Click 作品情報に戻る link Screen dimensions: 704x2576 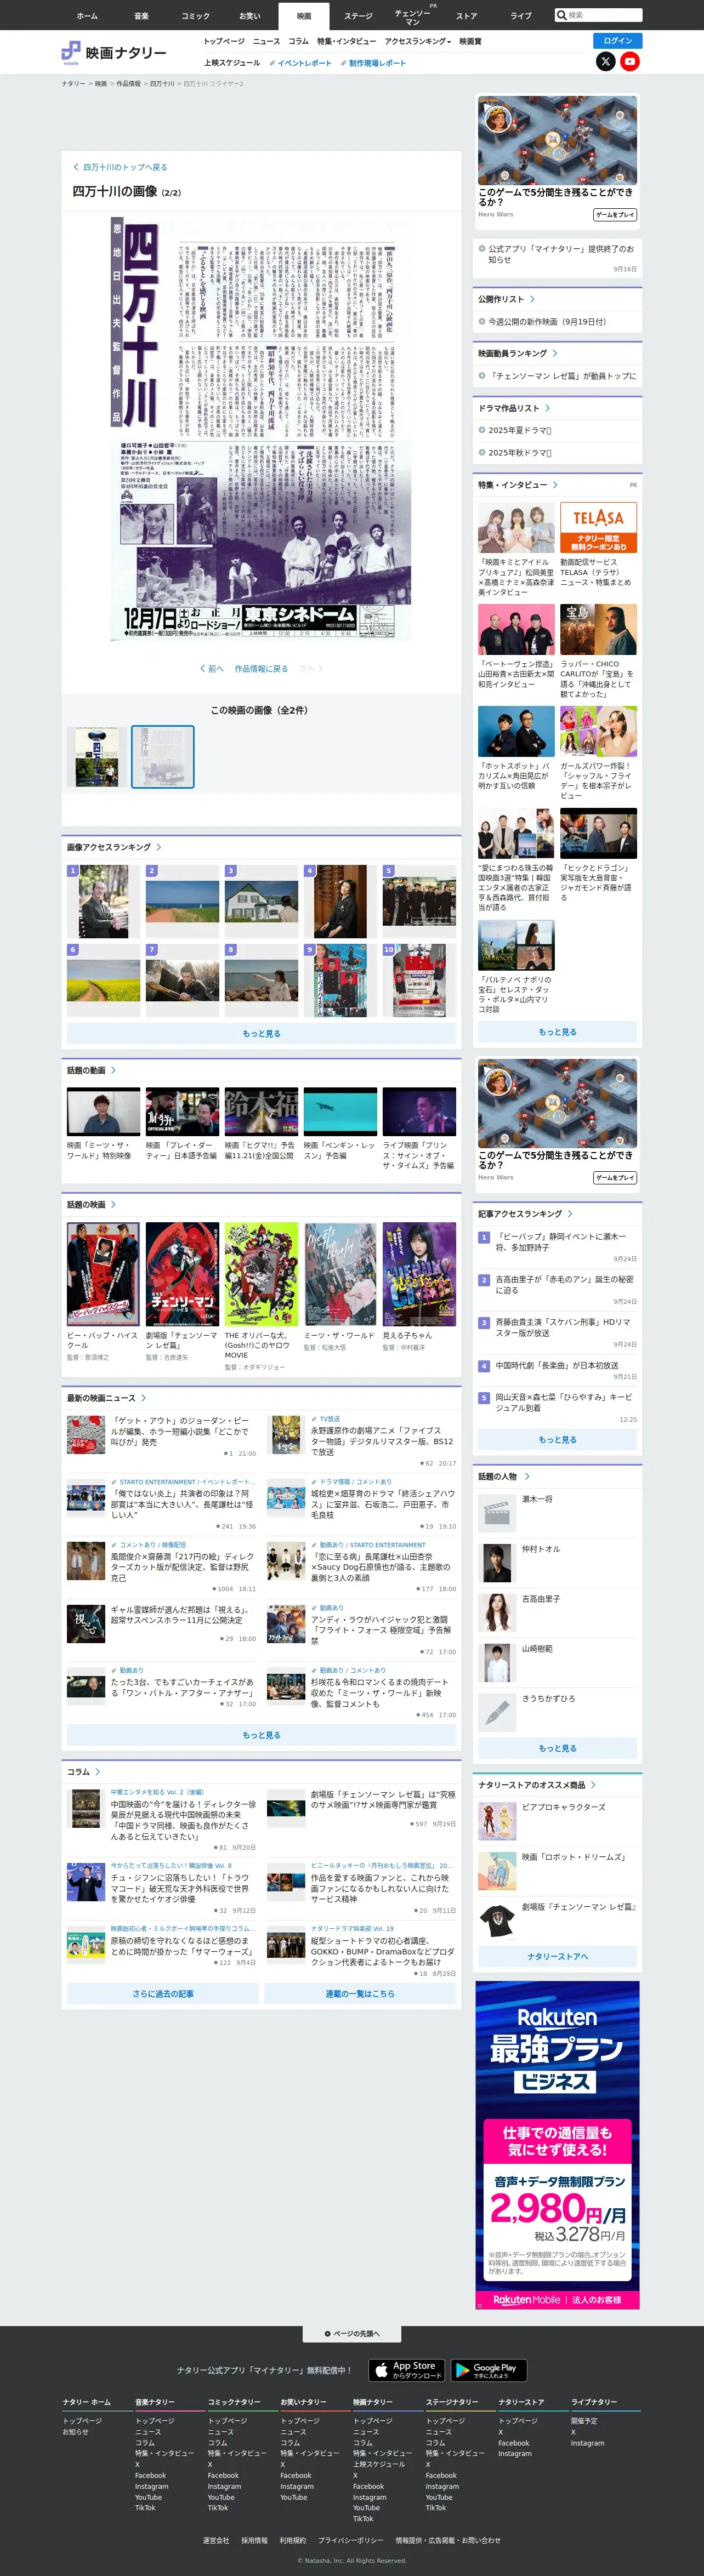(261, 669)
